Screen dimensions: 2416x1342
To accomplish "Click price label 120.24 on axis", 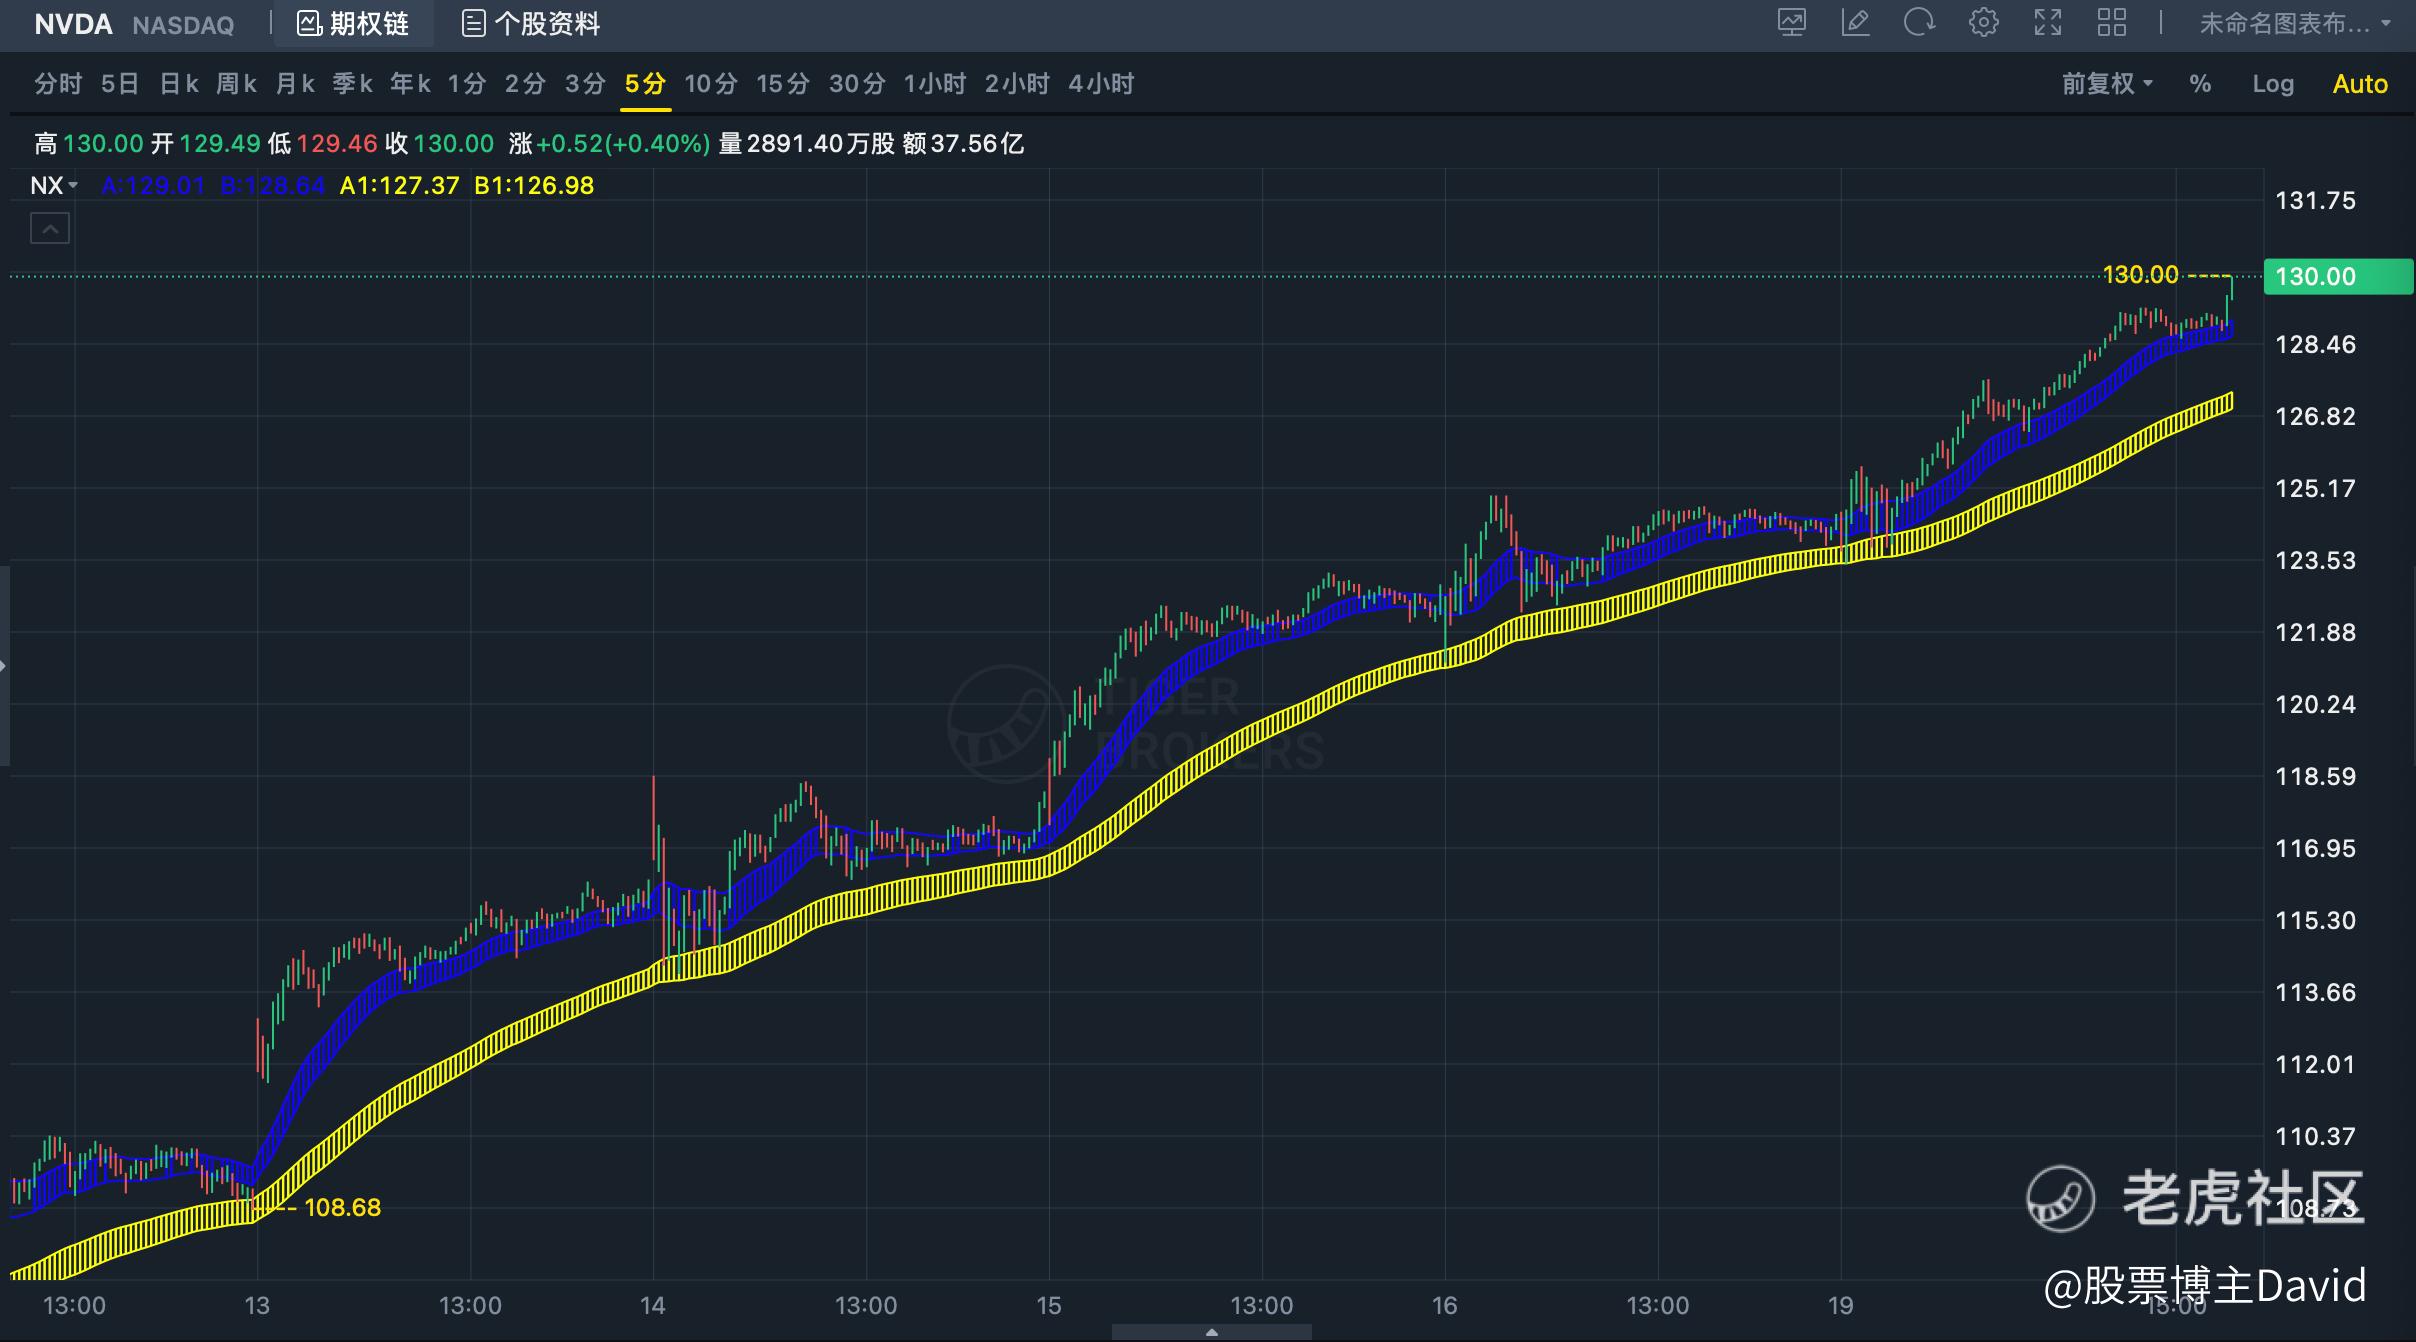I will [x=2315, y=705].
